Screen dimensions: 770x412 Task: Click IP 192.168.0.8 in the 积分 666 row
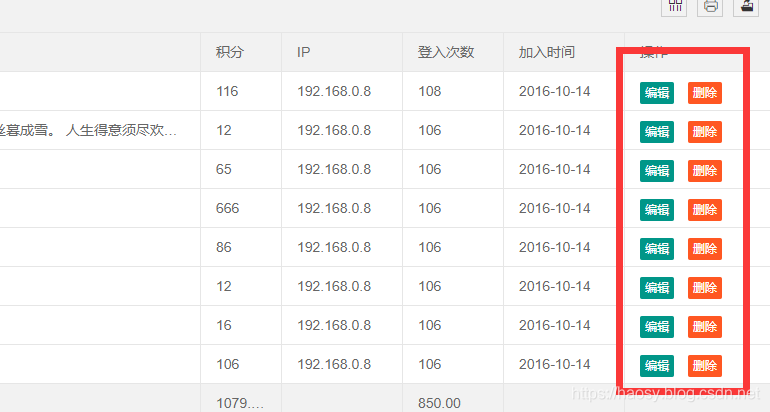point(342,208)
